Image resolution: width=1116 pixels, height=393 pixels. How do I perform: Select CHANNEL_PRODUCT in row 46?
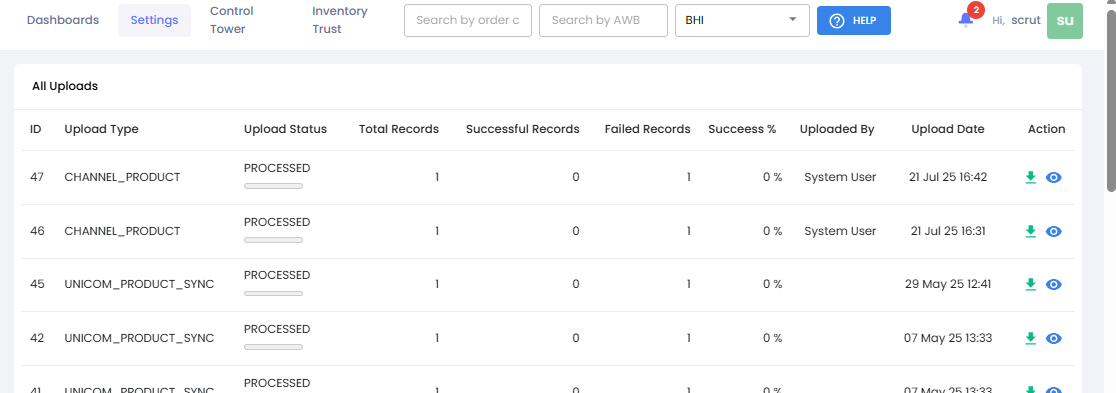(x=122, y=231)
